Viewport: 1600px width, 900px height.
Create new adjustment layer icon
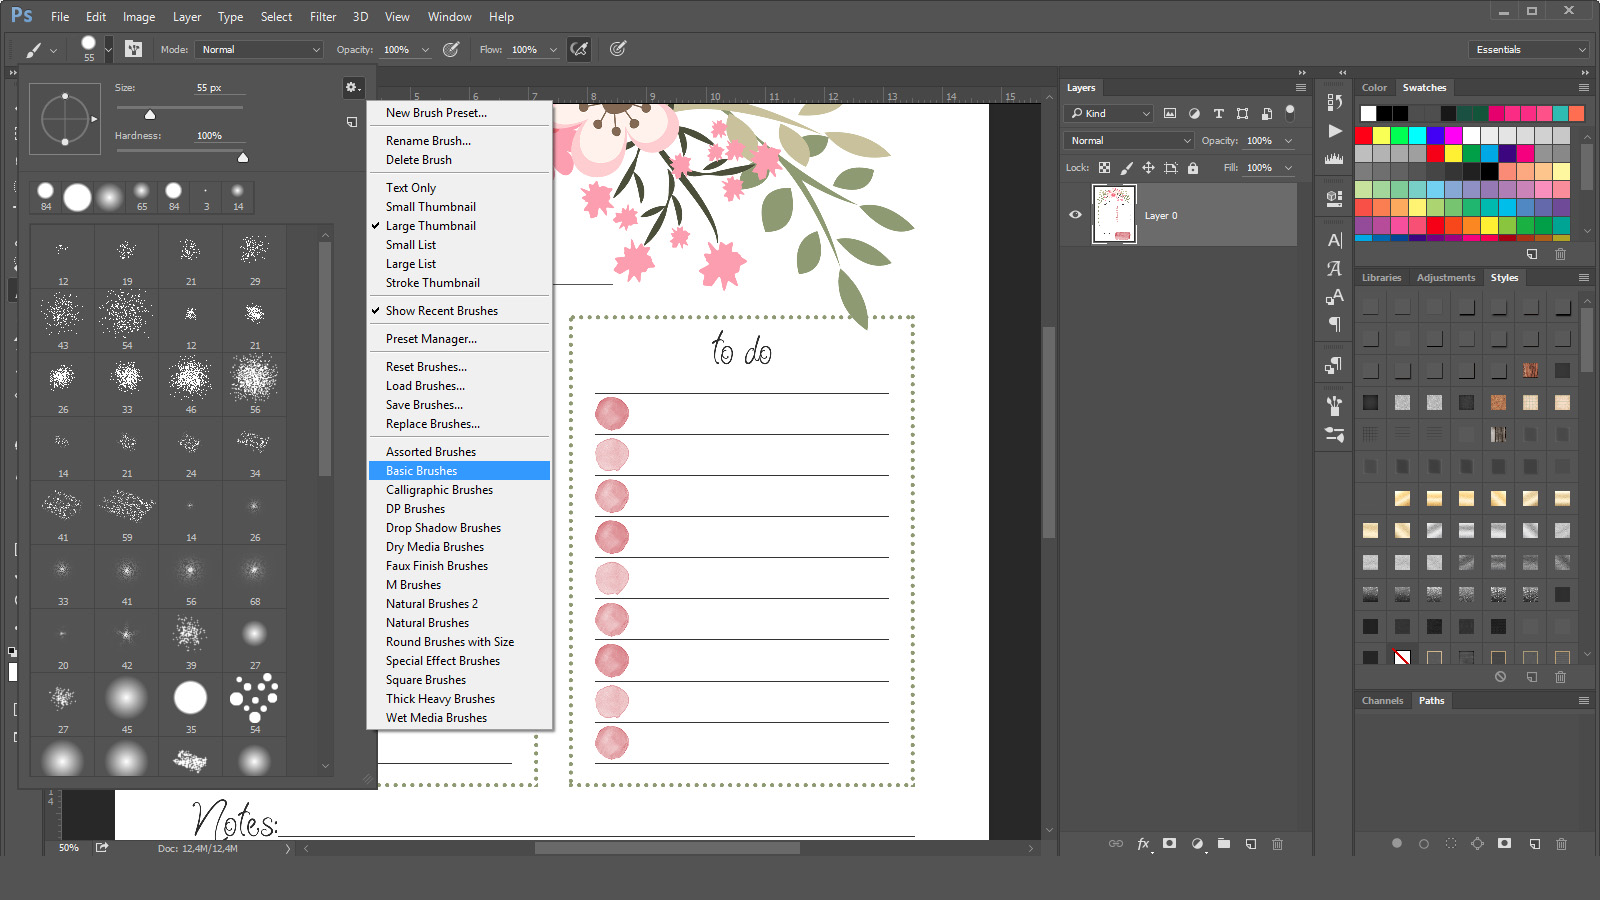[1197, 844]
